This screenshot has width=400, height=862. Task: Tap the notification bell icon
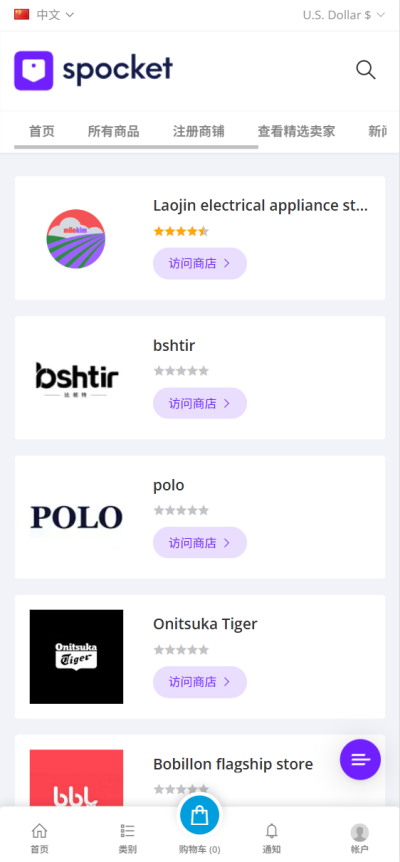click(271, 830)
